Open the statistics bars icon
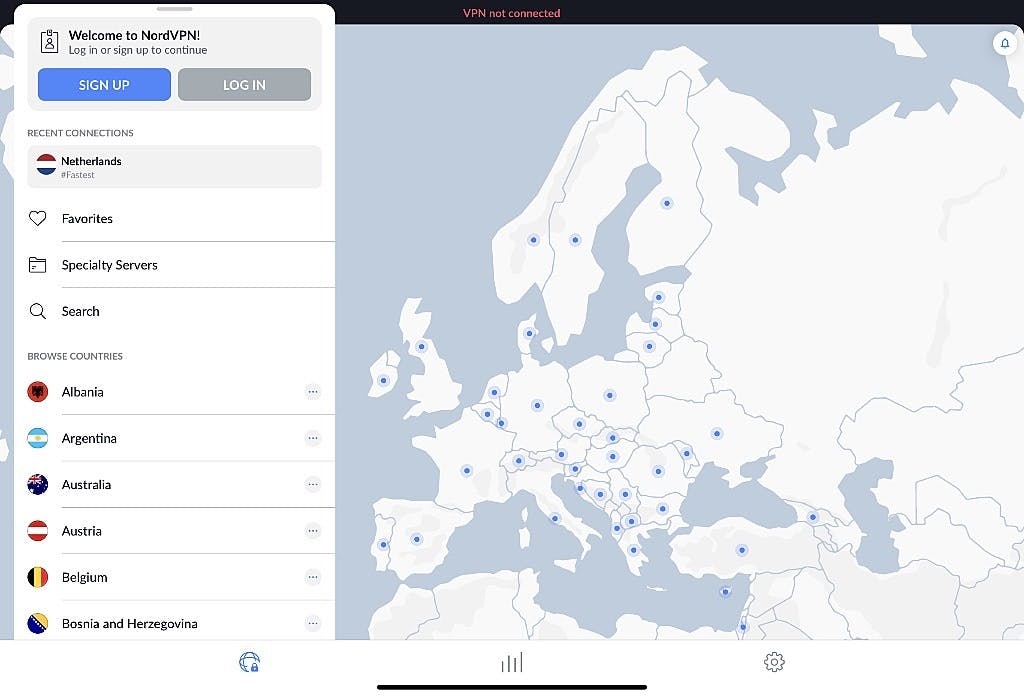 click(x=511, y=662)
